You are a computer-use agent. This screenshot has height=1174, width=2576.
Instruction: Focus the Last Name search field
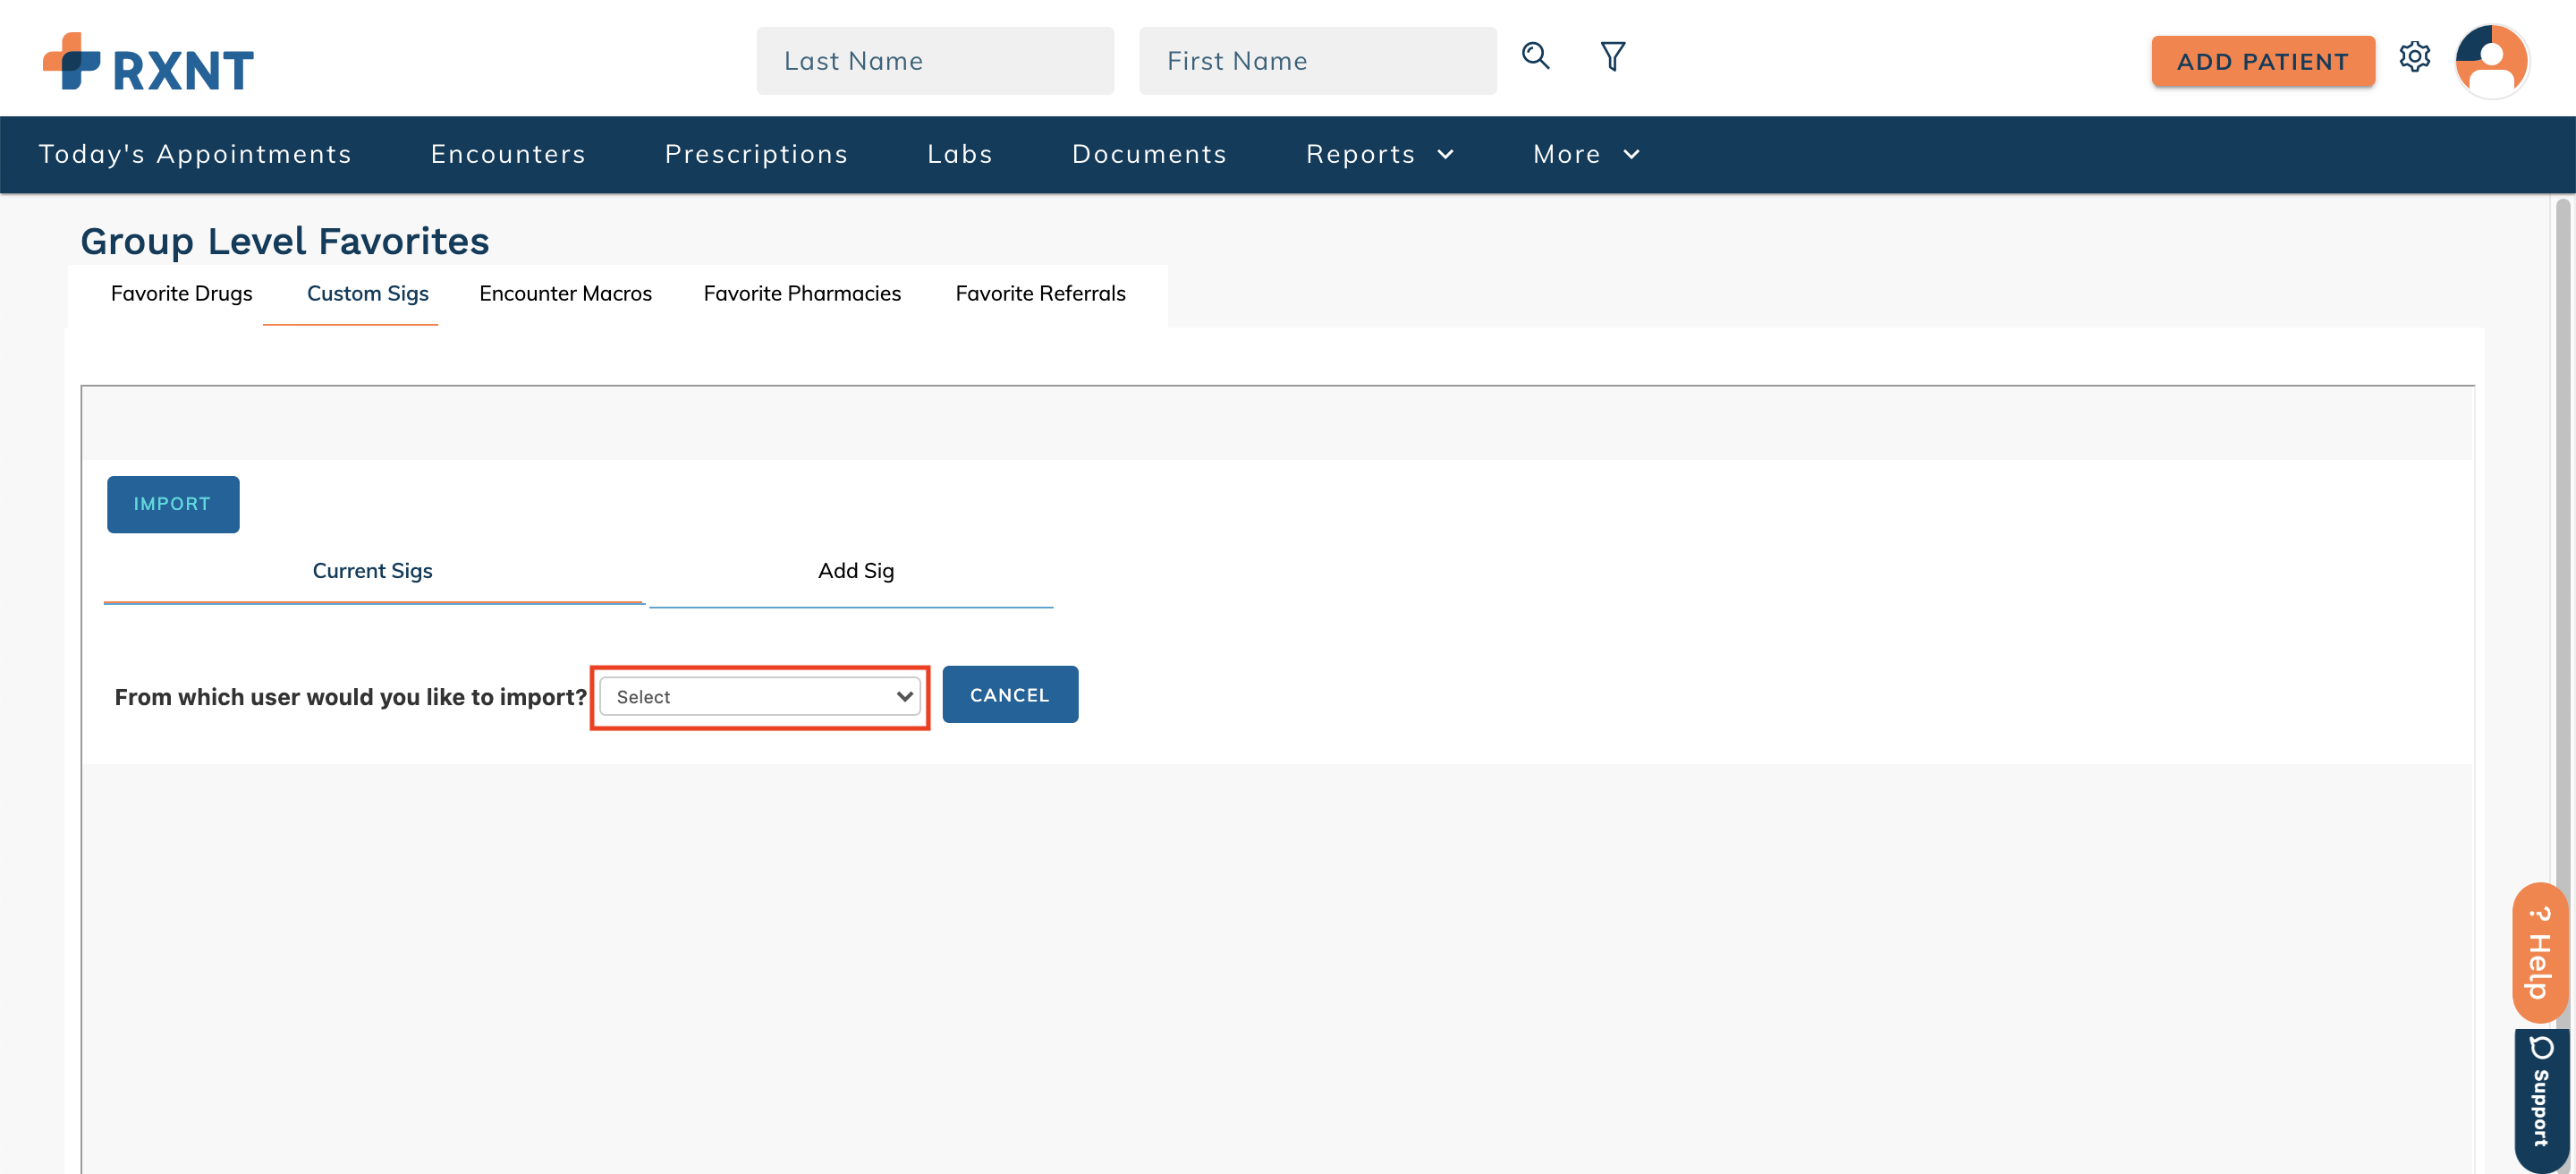point(934,61)
